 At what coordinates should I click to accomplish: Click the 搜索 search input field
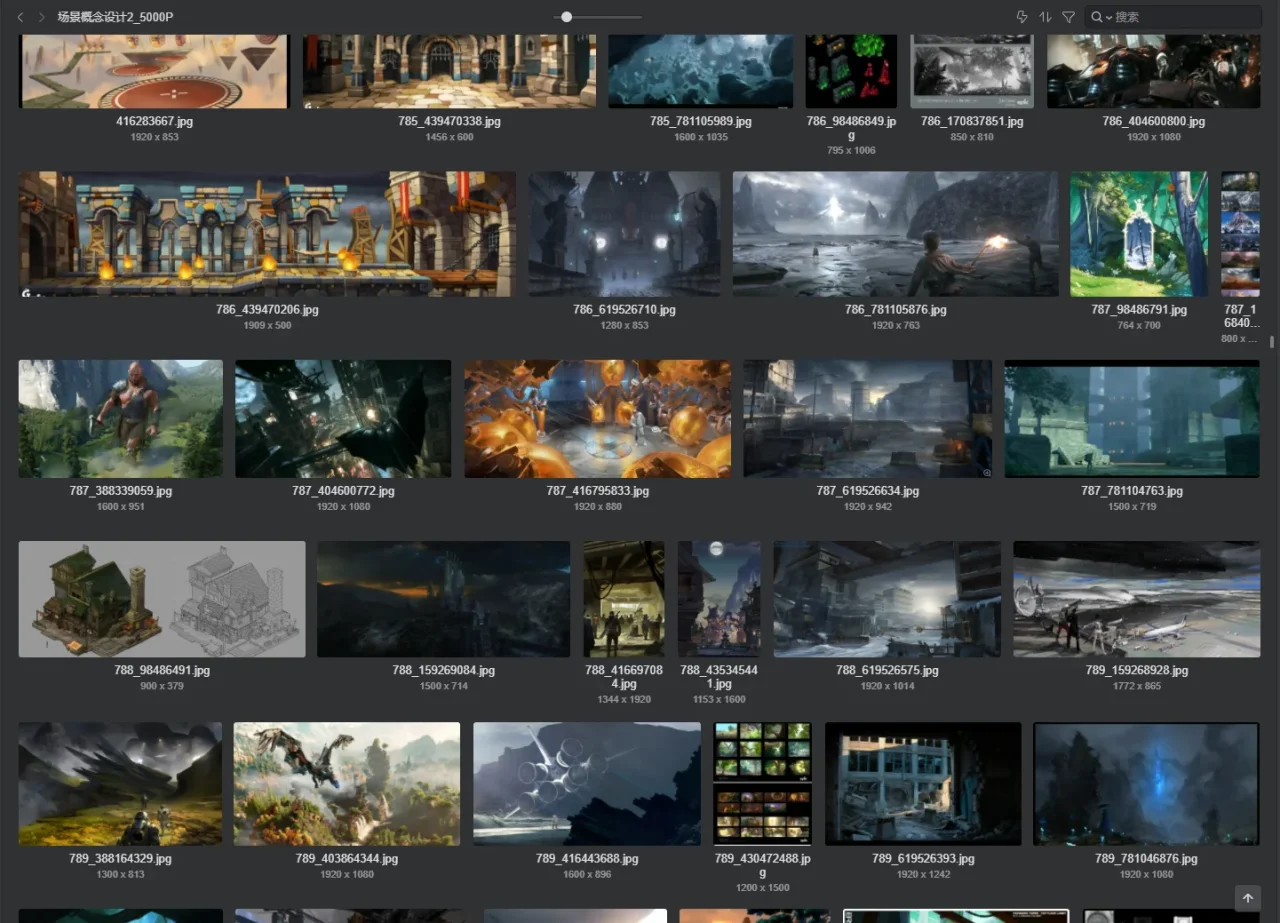(1180, 17)
